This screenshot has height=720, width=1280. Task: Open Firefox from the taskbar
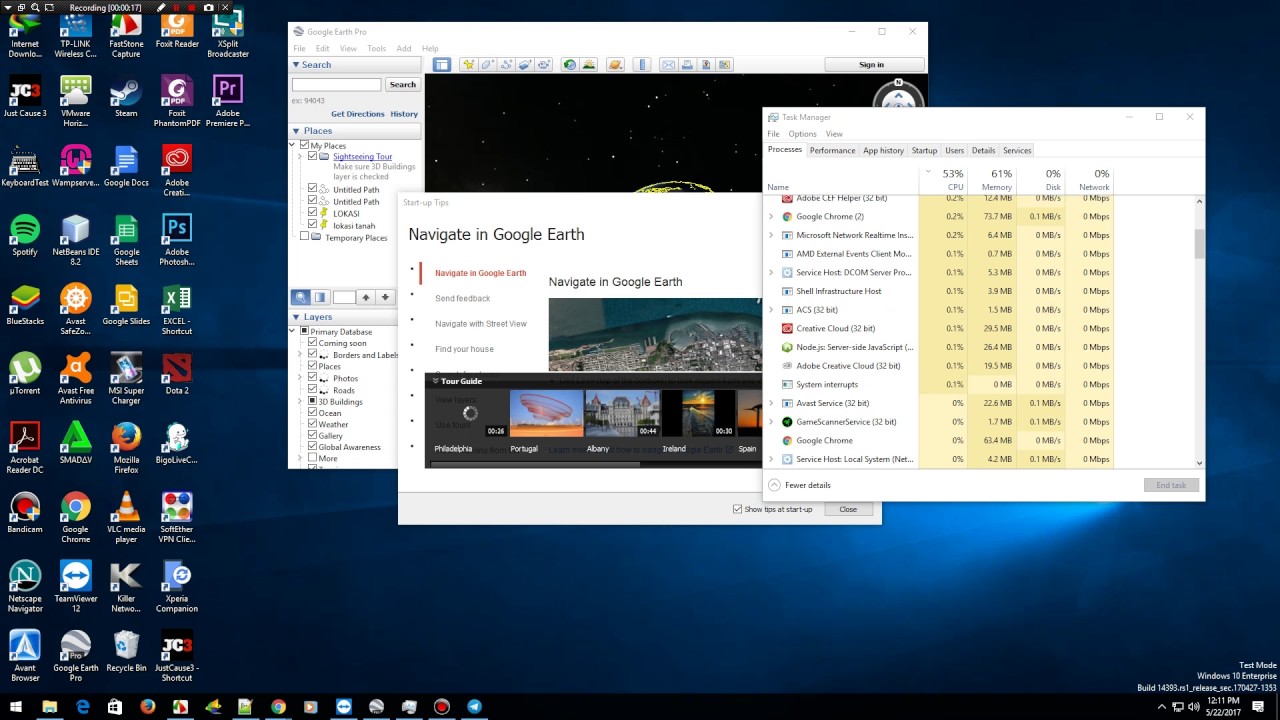click(x=148, y=707)
